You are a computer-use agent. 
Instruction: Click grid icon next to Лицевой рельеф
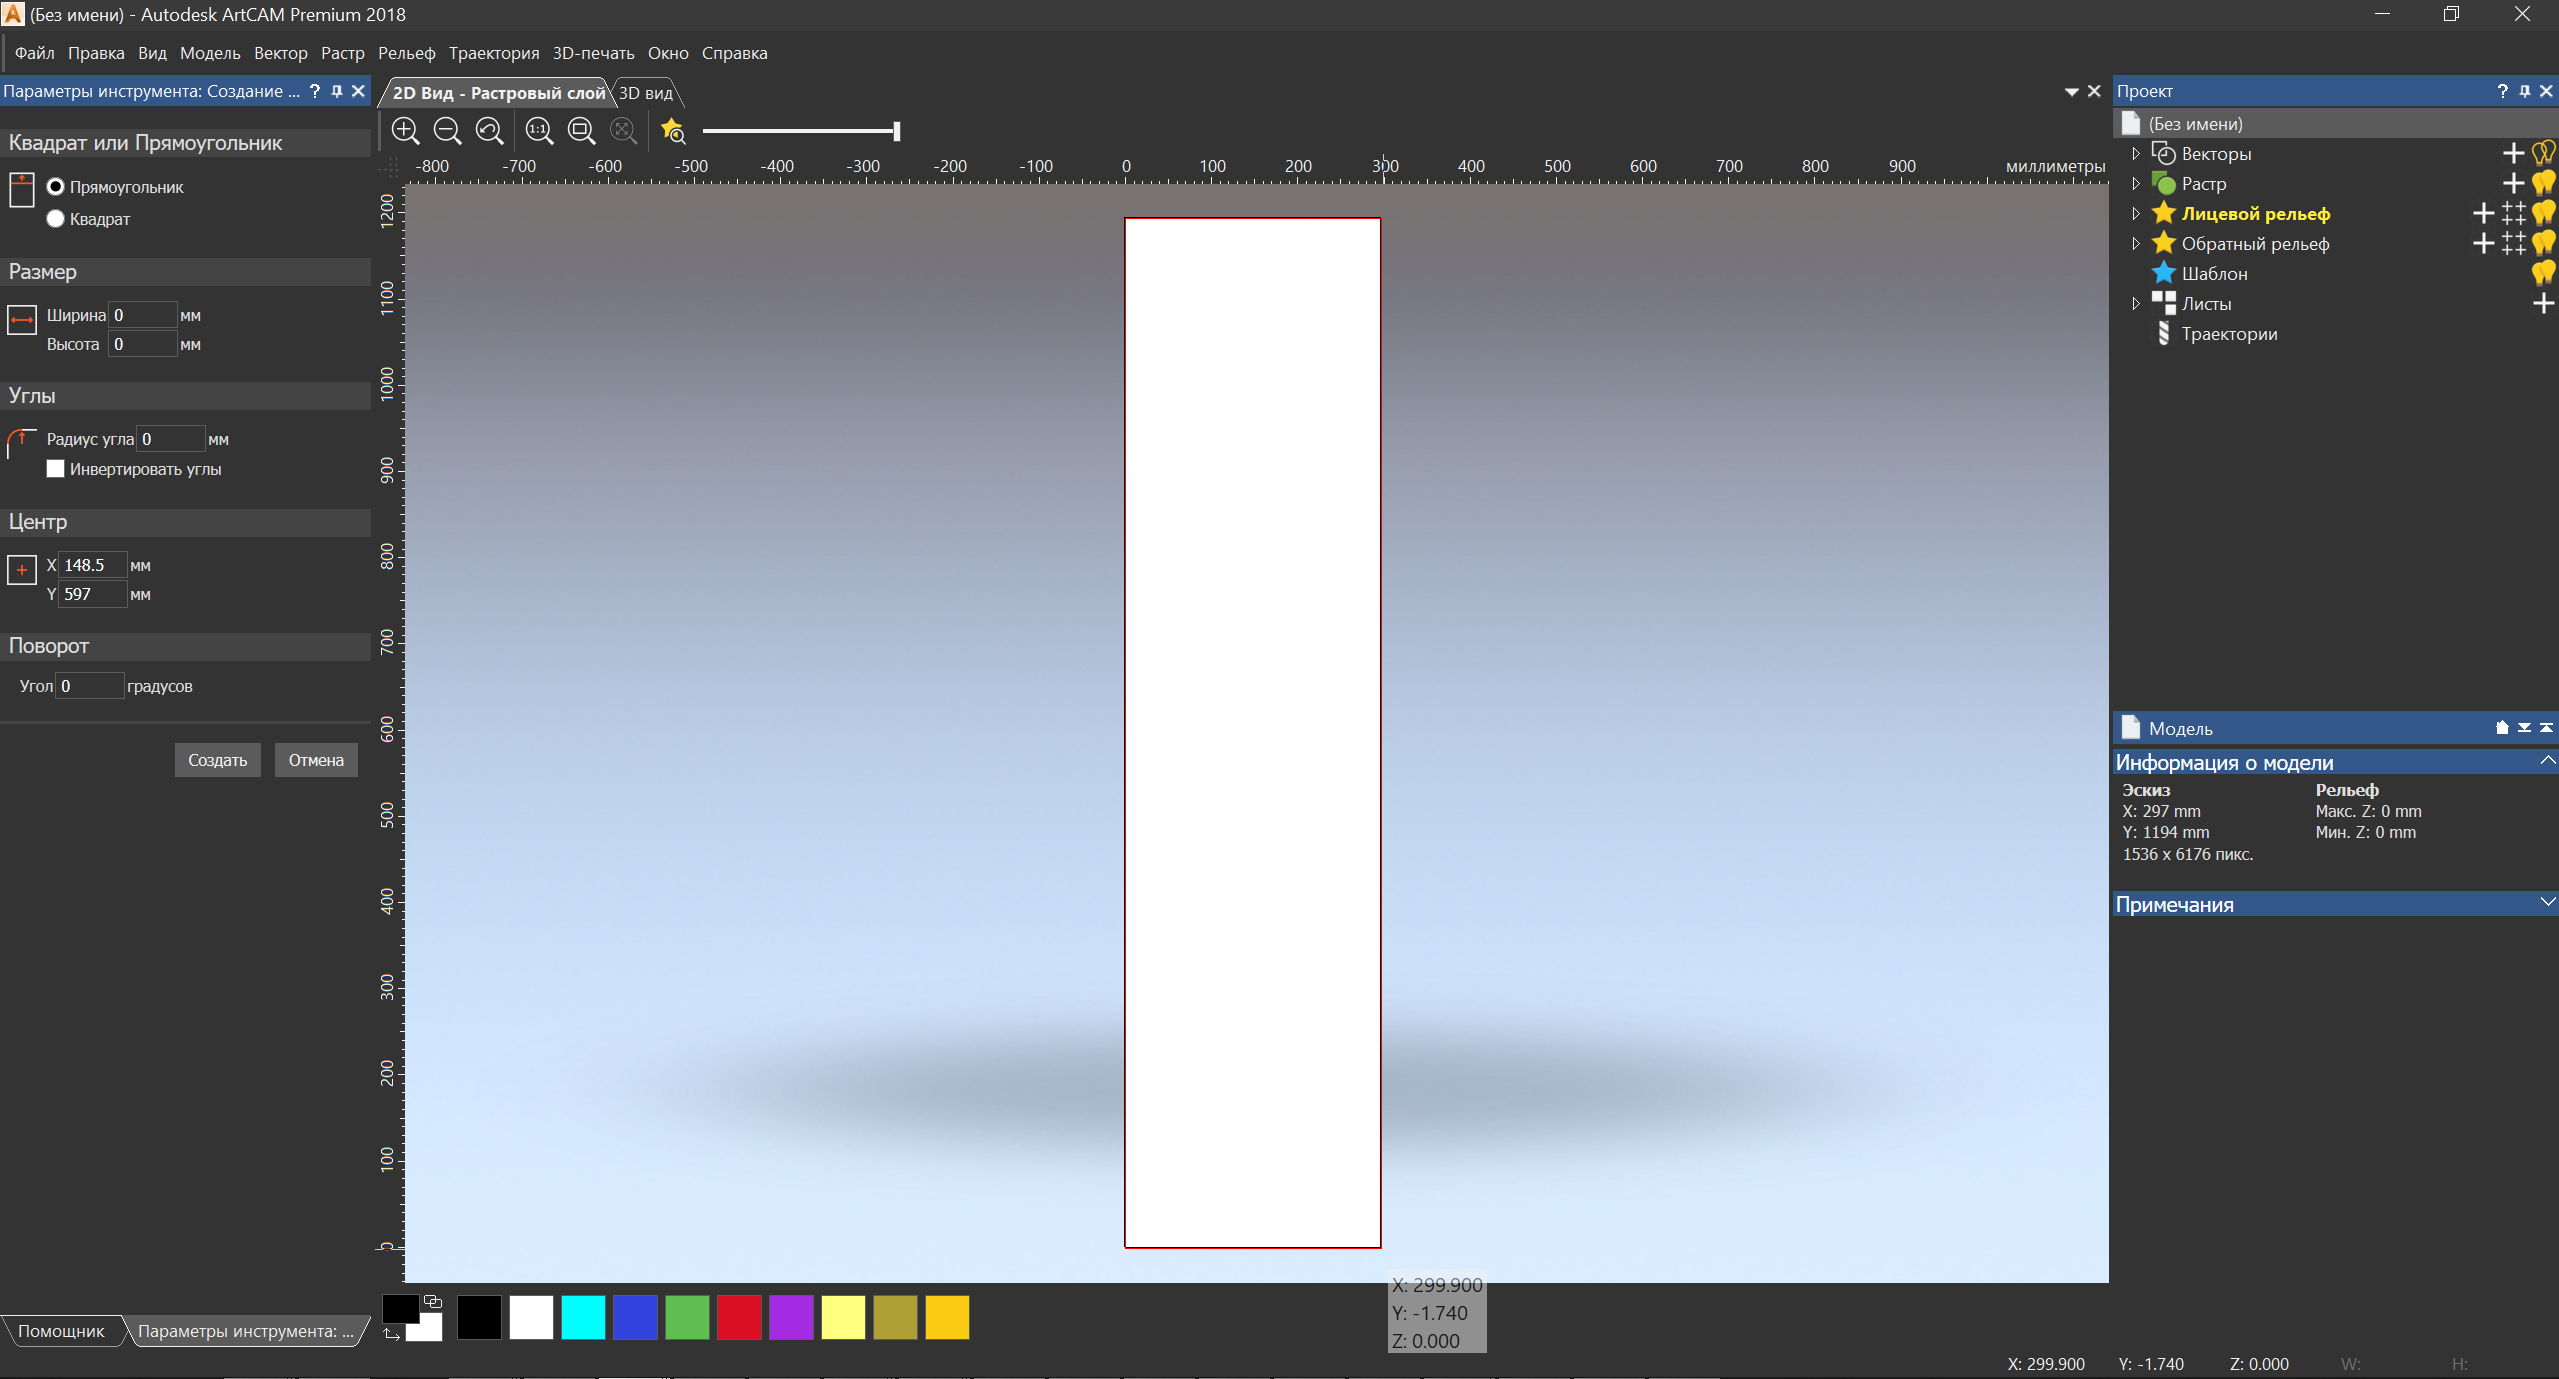tap(2513, 213)
